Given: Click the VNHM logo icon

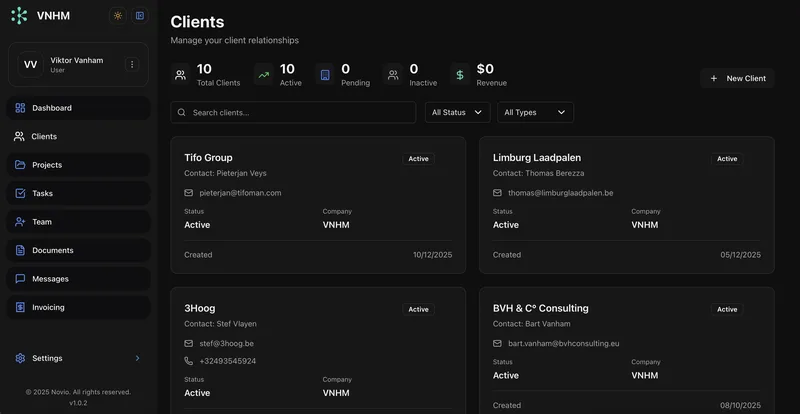Looking at the screenshot, I should (19, 16).
